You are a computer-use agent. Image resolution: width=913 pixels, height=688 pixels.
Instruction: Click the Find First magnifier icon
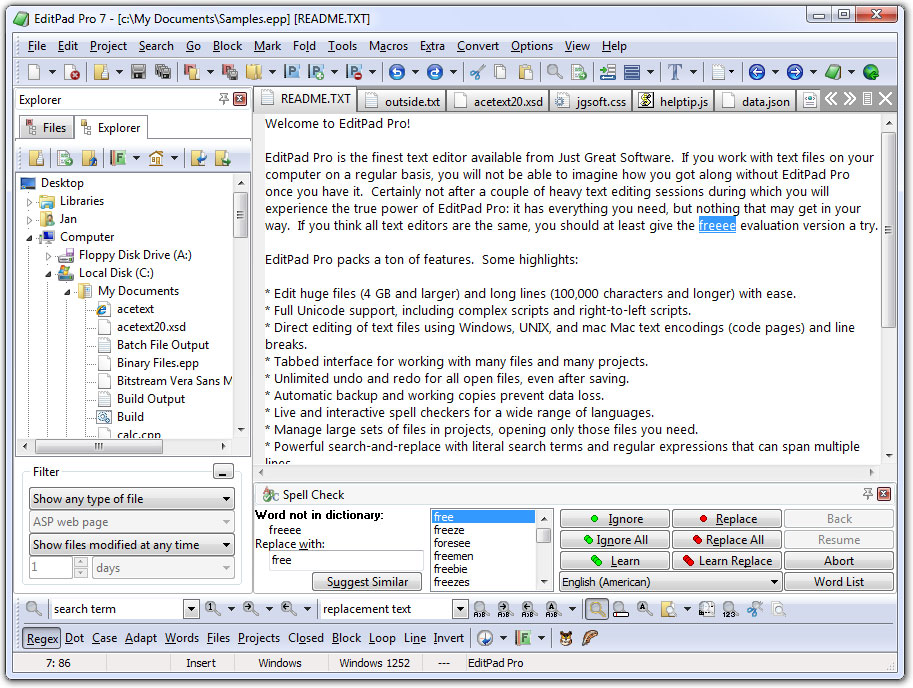(213, 609)
